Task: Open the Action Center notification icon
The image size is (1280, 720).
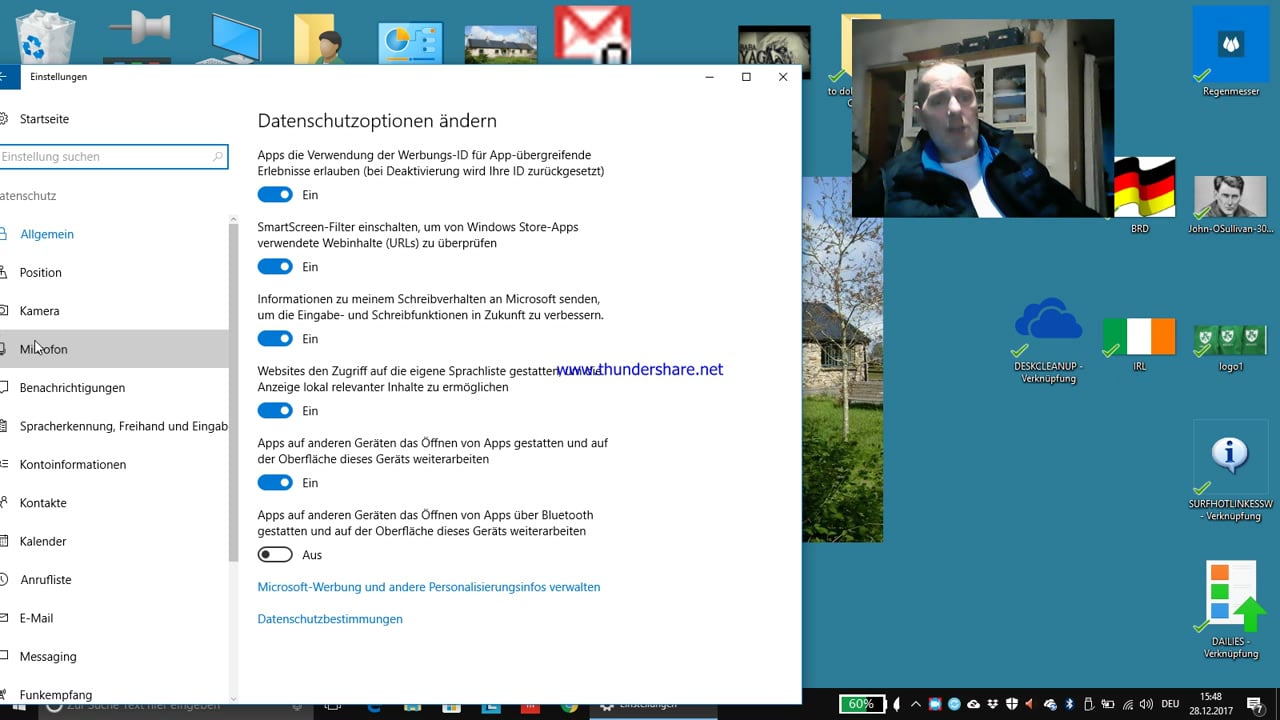Action: coord(1255,705)
